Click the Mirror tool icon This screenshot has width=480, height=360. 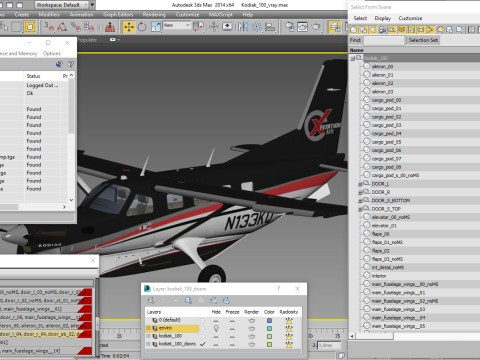(243, 27)
